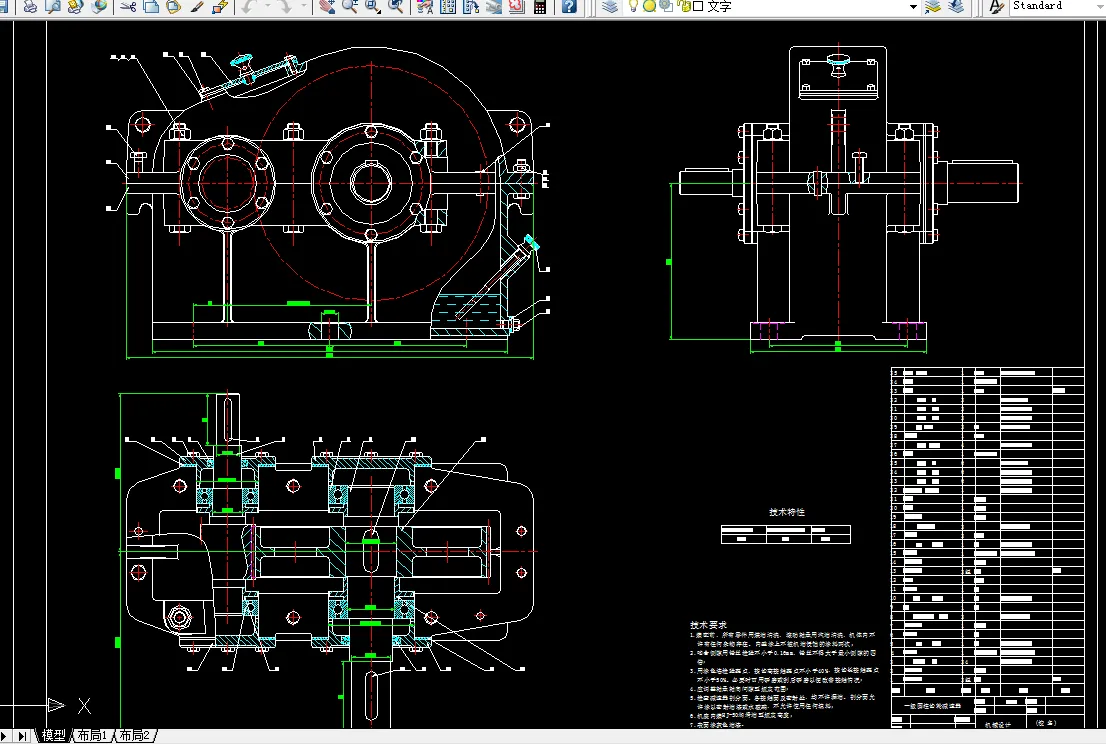The height and width of the screenshot is (745, 1106).
Task: Click the white color swatch of 文字 layer
Action: pyautogui.click(x=697, y=6)
